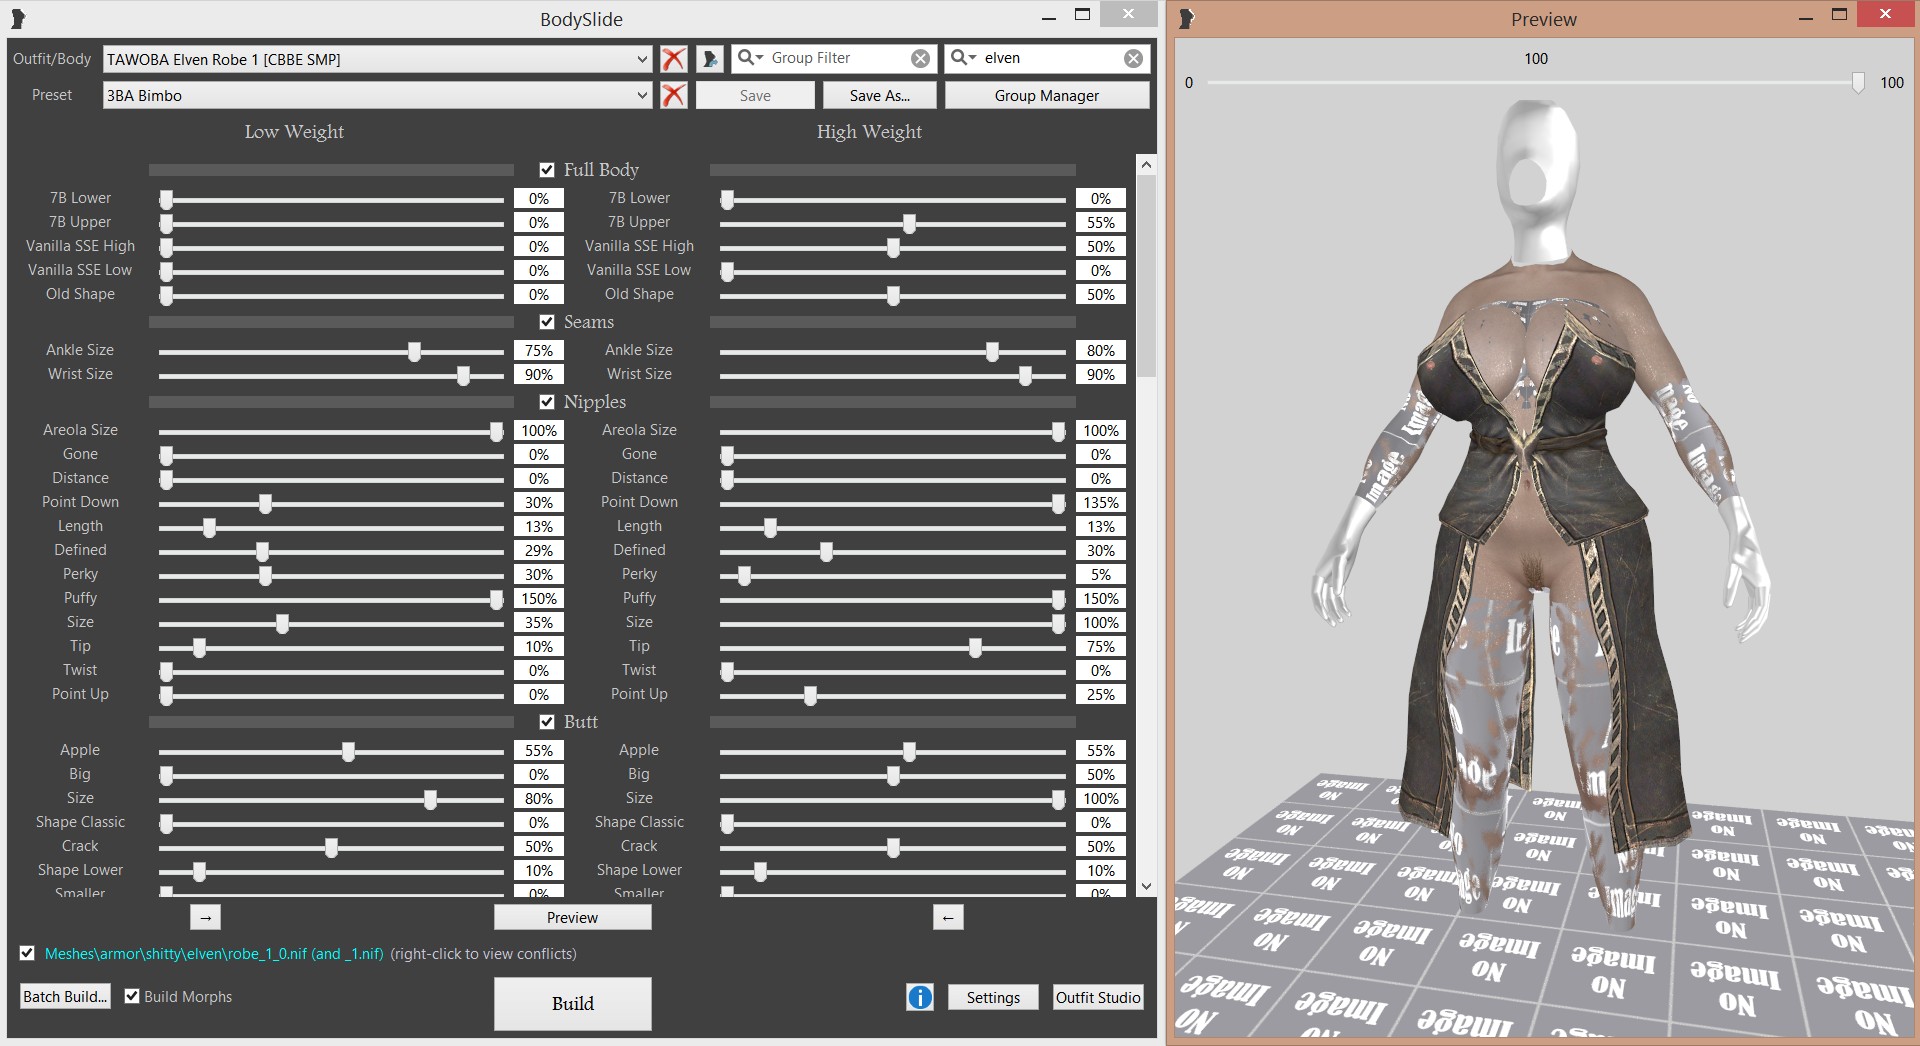Open the Preset dropdown showing 3BA Bimbo
The height and width of the screenshot is (1046, 1920).
(642, 95)
